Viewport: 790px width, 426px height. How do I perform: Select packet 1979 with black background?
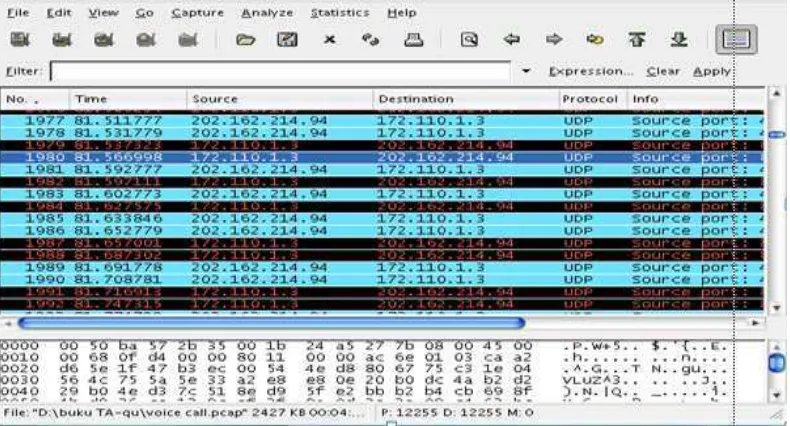pos(382,146)
